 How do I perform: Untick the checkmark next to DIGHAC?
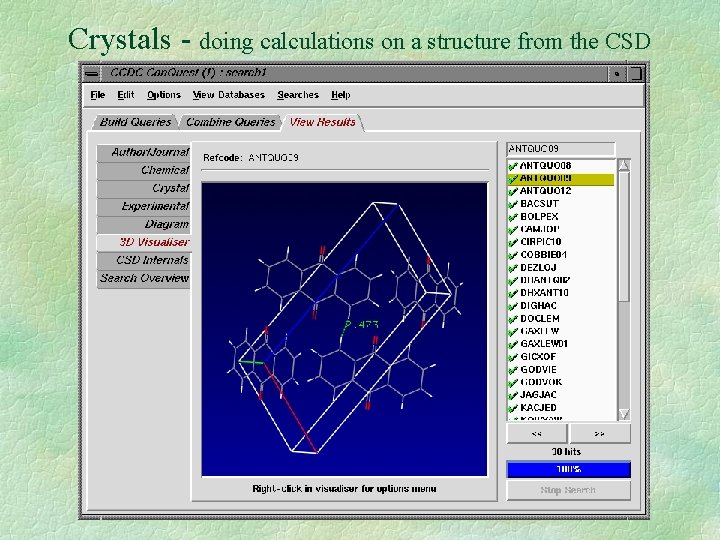(513, 306)
